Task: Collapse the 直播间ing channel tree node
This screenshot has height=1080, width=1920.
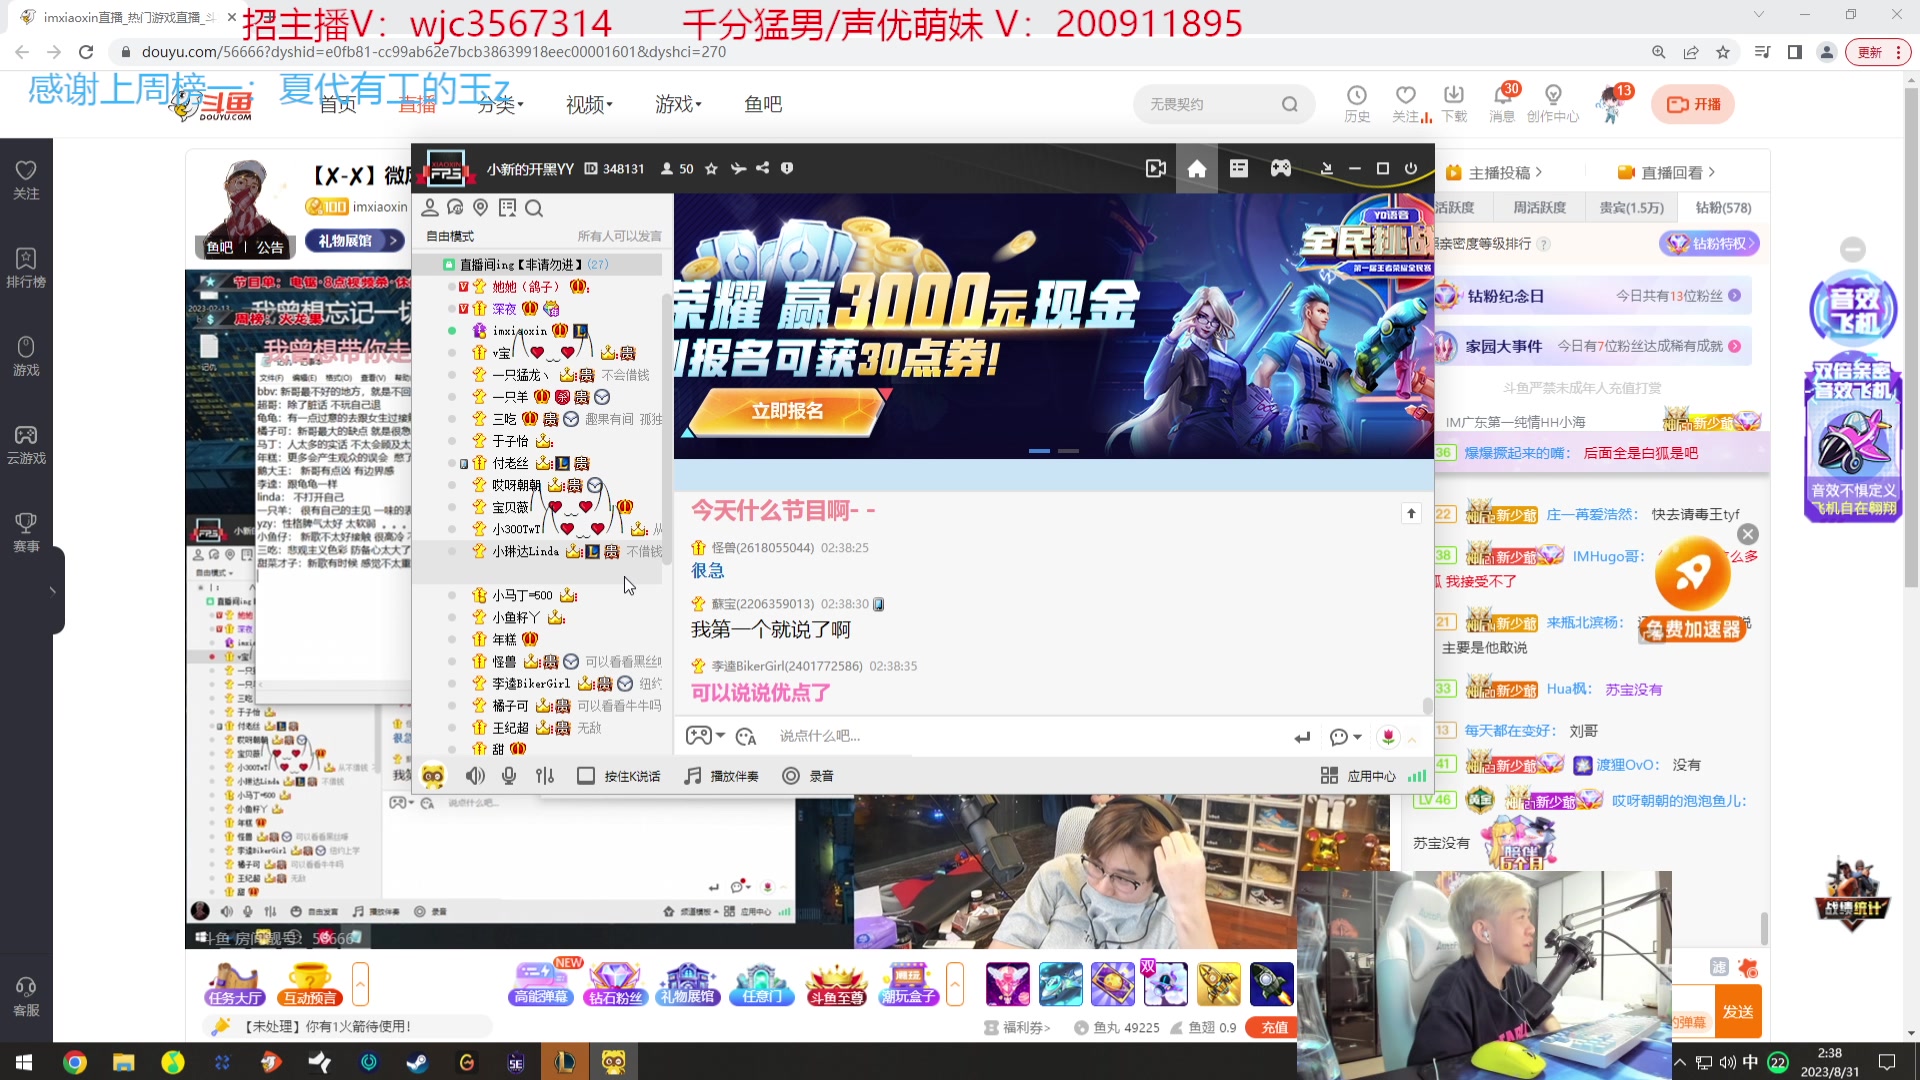Action: 449,265
